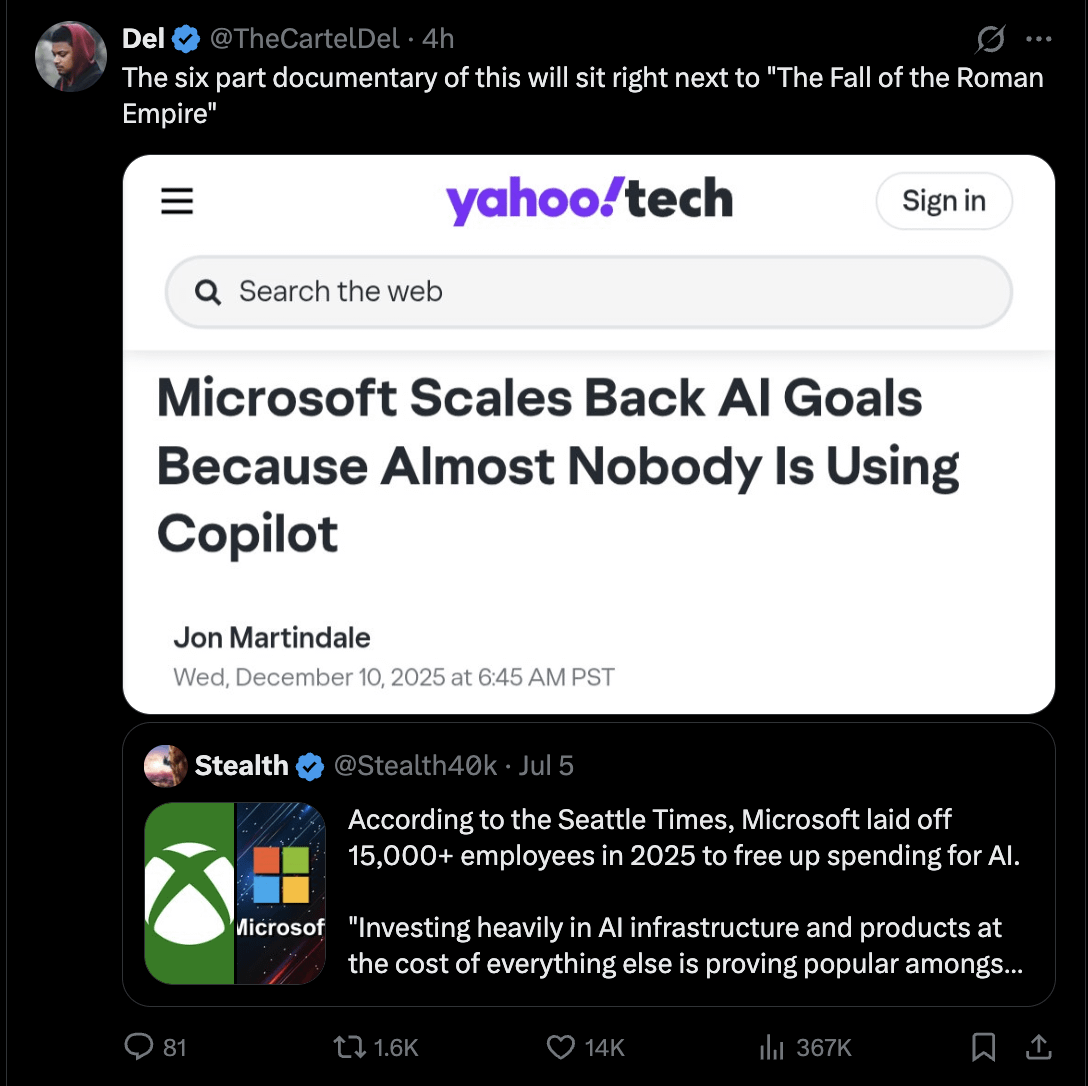Click Stealth's small profile avatar
Viewport: 1088px width, 1086px height.
166,766
